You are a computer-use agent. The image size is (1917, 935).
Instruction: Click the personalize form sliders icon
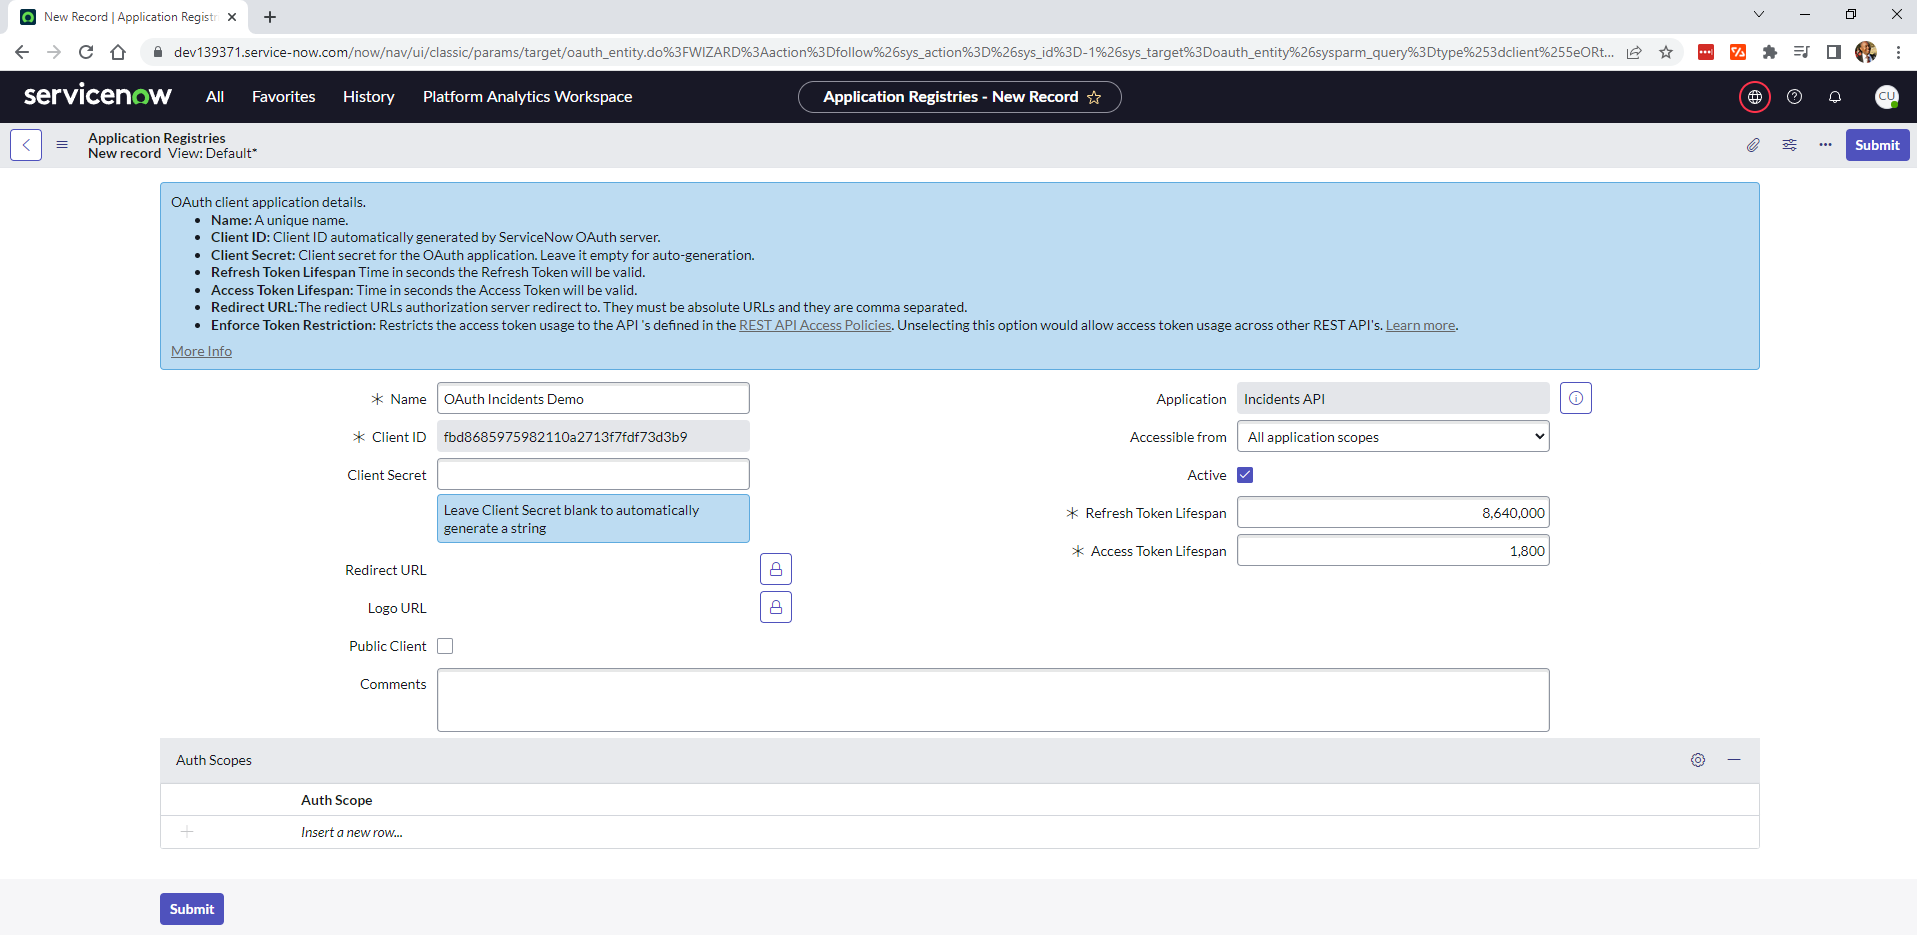1789,145
